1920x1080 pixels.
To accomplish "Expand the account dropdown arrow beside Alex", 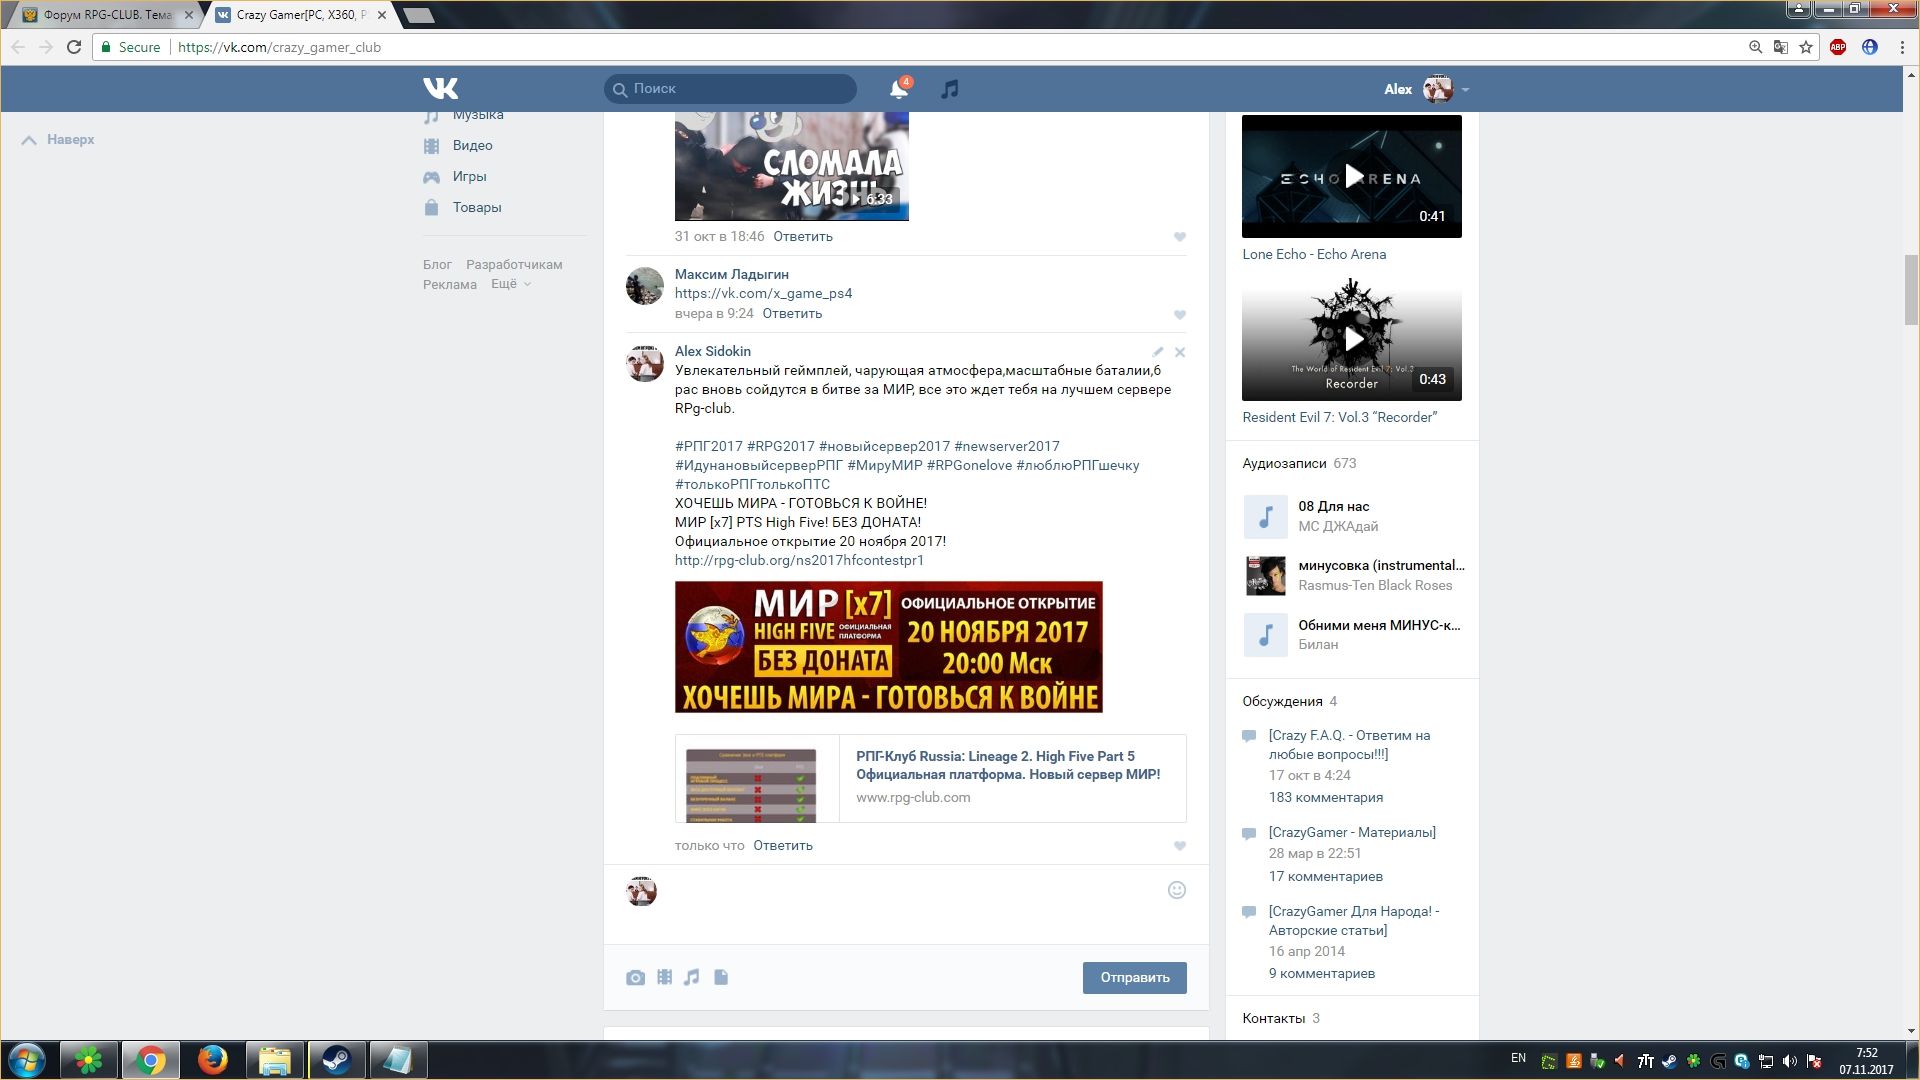I will click(x=1465, y=90).
